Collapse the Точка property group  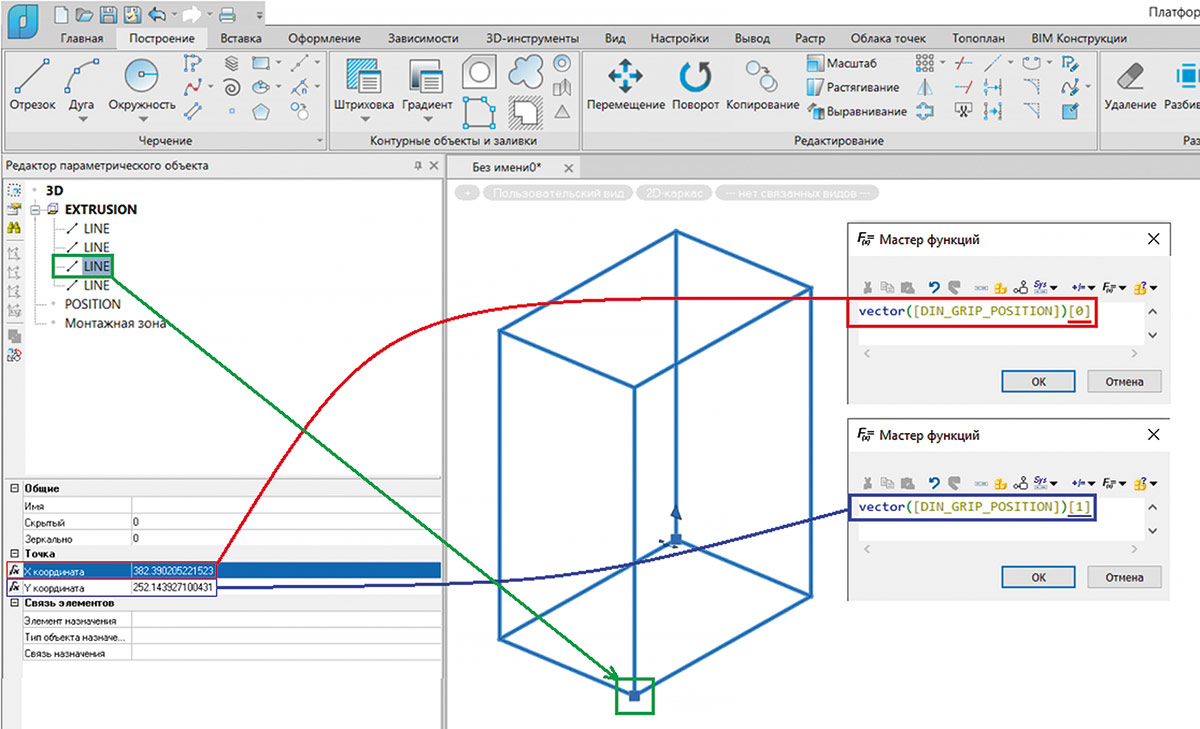(14, 553)
